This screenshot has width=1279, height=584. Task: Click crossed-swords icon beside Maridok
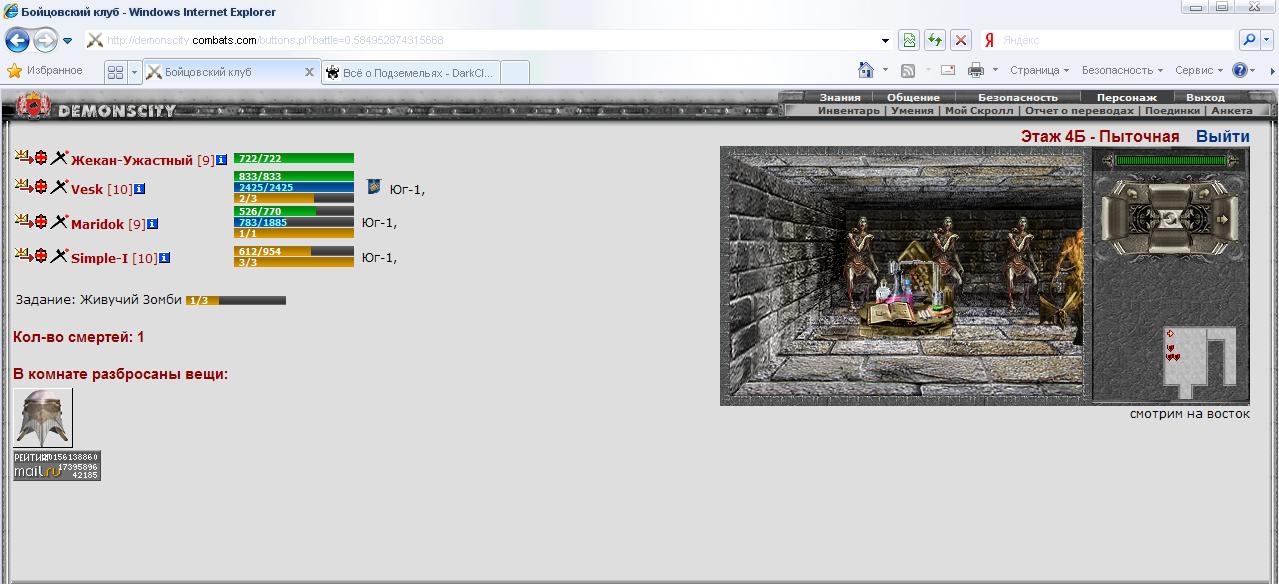click(59, 221)
